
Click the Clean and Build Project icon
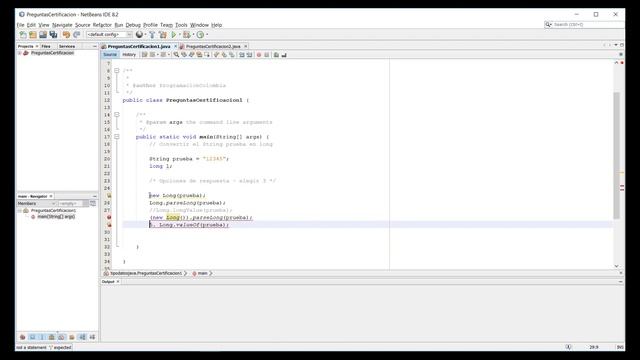tap(163, 35)
